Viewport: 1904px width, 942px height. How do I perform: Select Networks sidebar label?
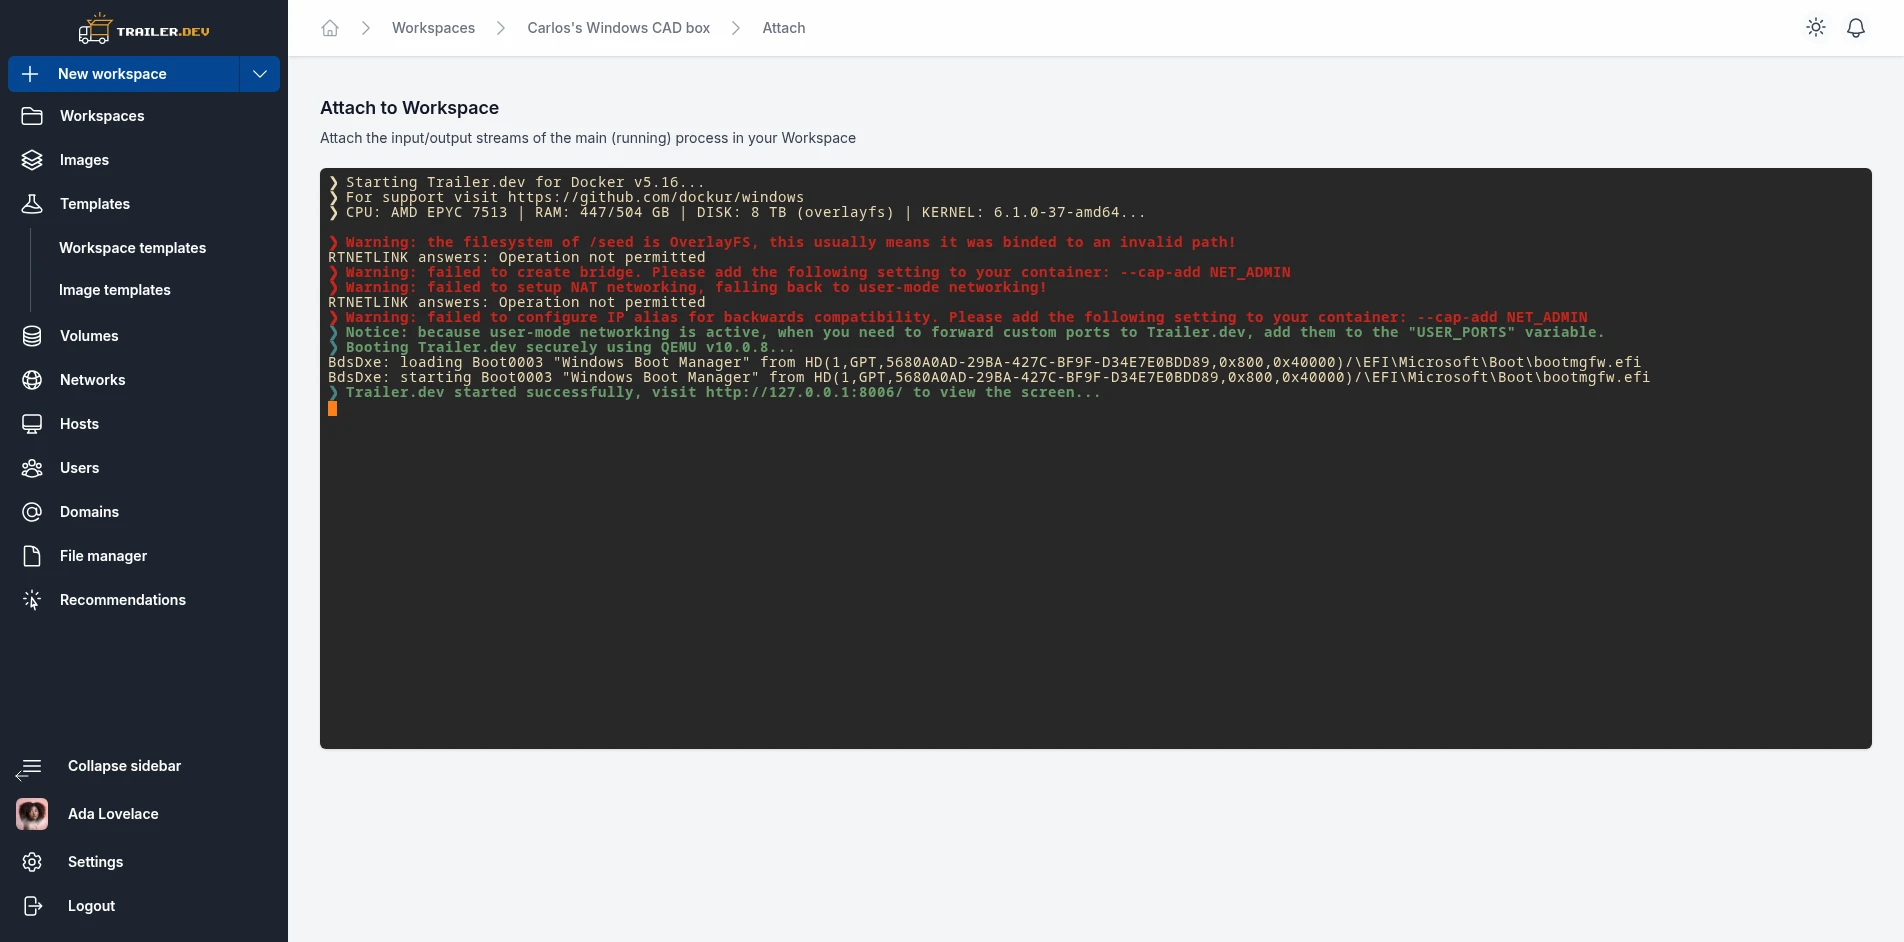click(92, 380)
